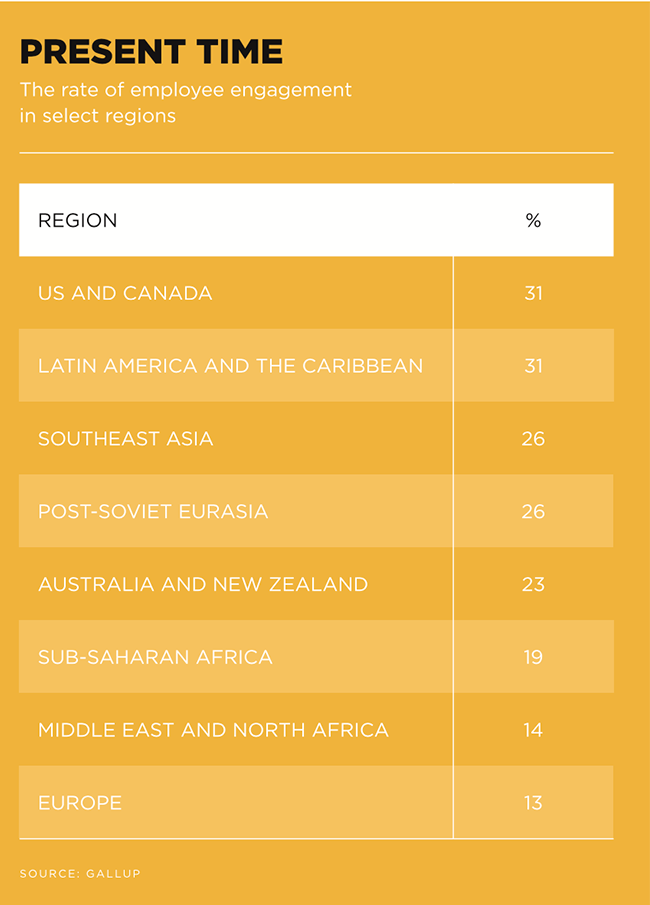
Task: Click the EUROPE row label
Action: click(80, 803)
